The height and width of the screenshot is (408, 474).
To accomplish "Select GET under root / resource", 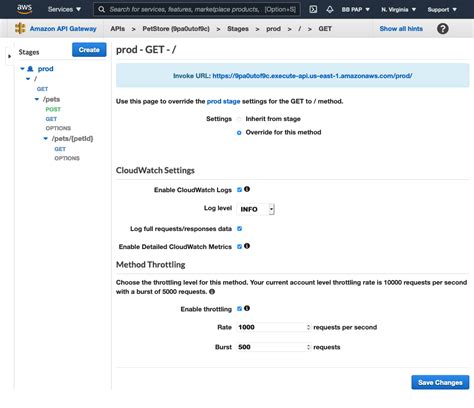I will (x=42, y=89).
